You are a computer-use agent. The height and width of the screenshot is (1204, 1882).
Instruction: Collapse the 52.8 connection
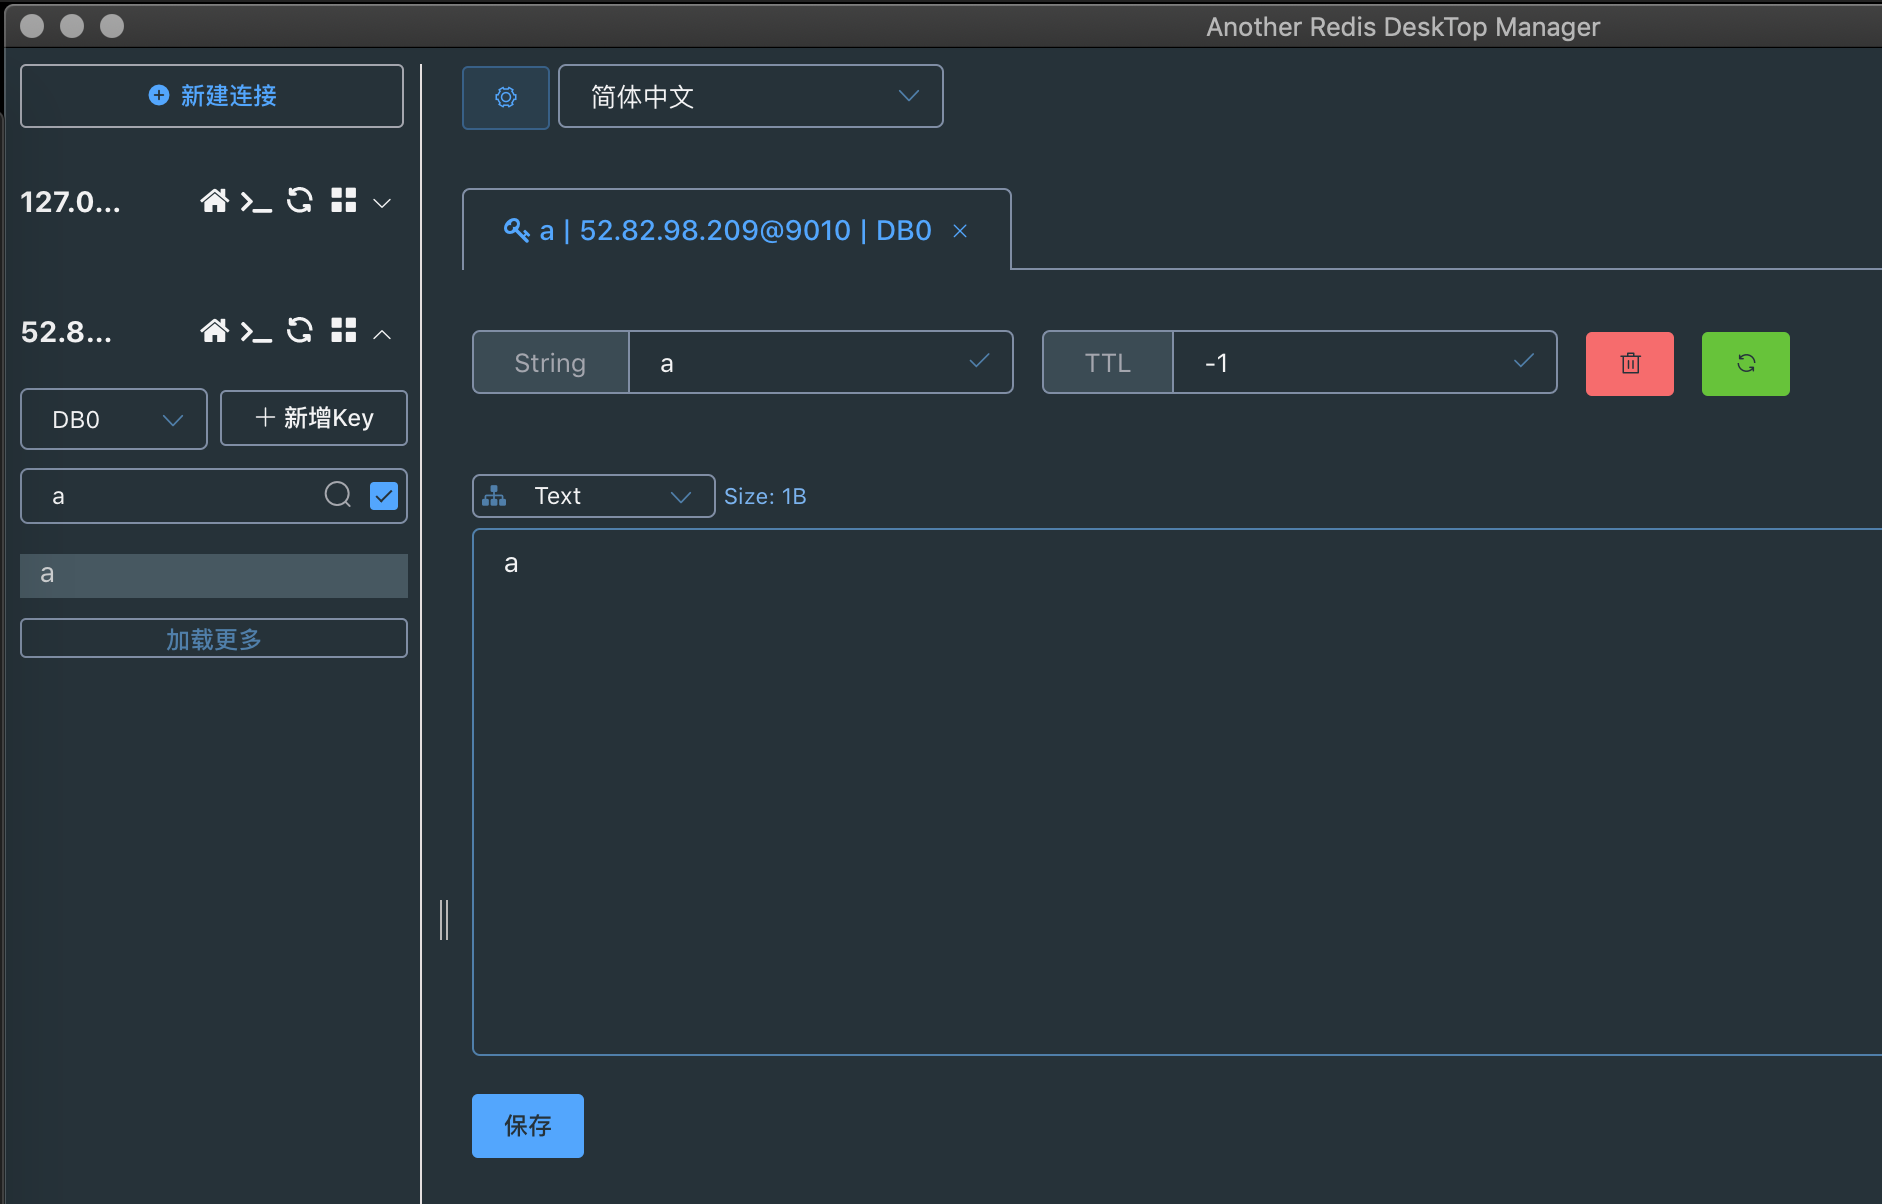coord(382,334)
